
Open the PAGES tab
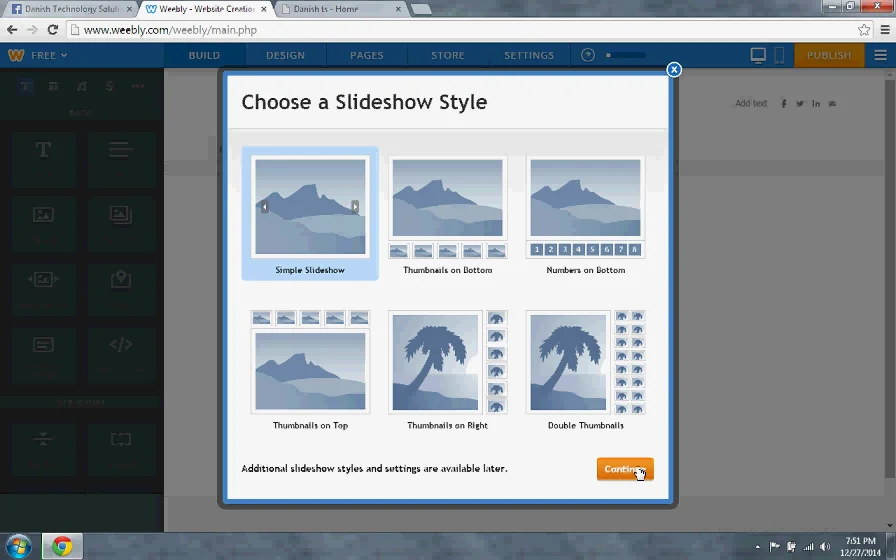pos(367,55)
